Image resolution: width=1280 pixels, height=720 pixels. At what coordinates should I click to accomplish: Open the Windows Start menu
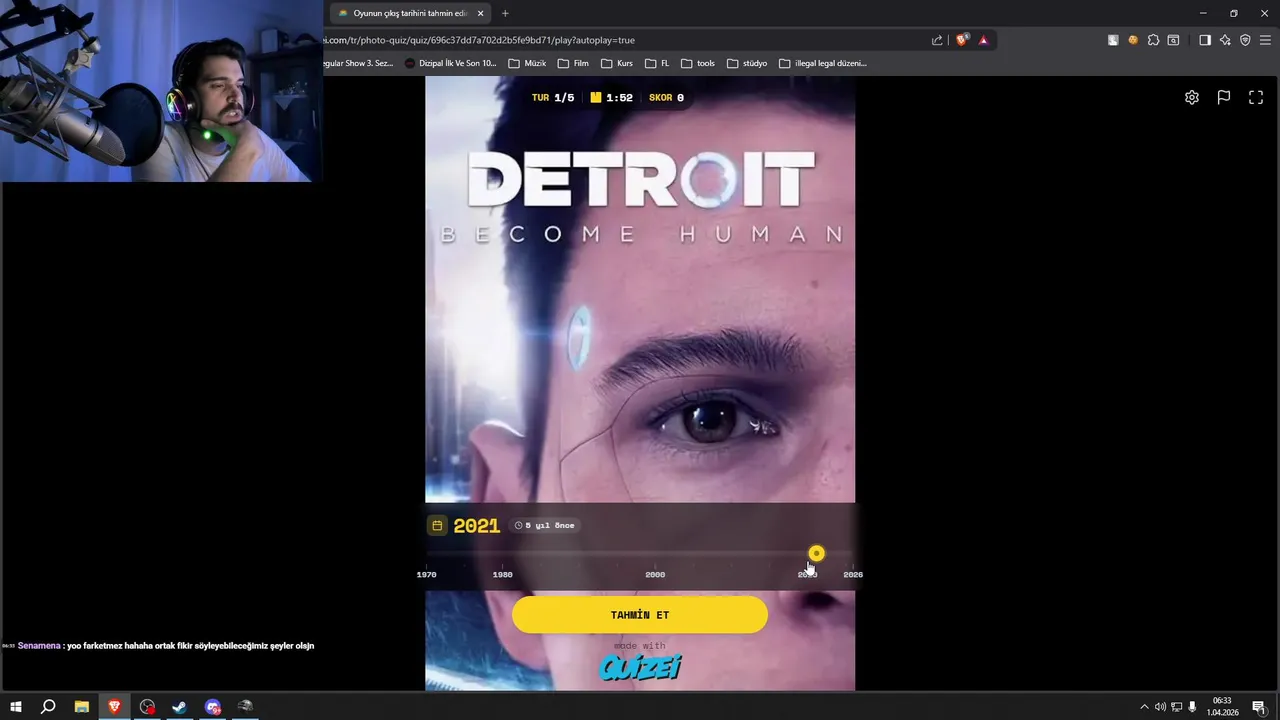(x=16, y=707)
